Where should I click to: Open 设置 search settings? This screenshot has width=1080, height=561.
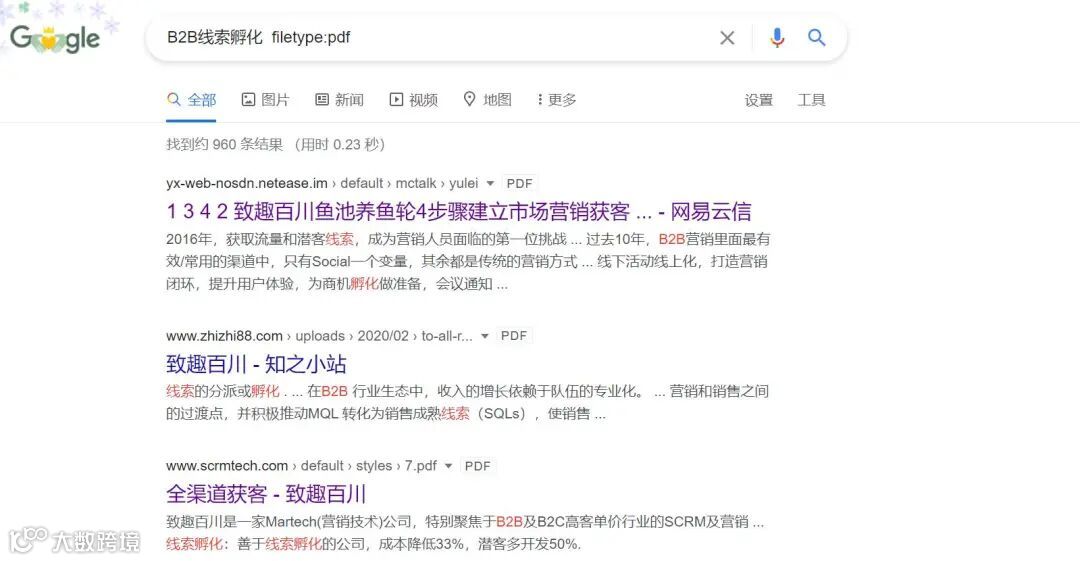click(x=758, y=101)
